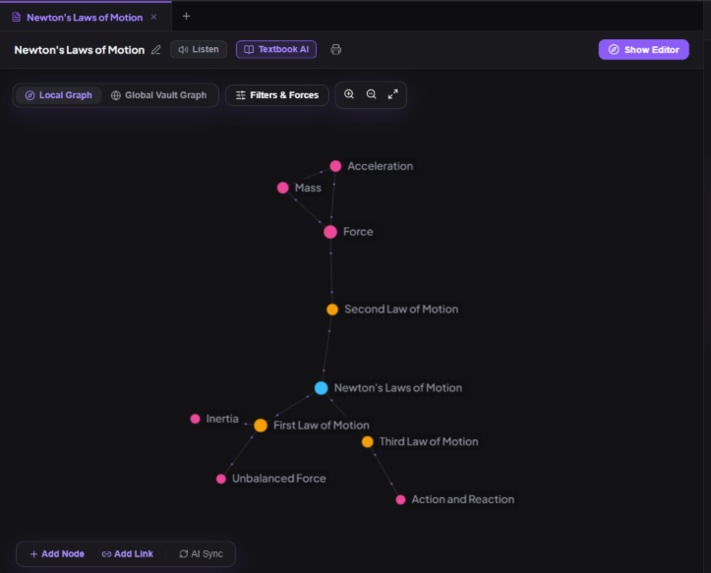Click Add Link button

coord(127,554)
